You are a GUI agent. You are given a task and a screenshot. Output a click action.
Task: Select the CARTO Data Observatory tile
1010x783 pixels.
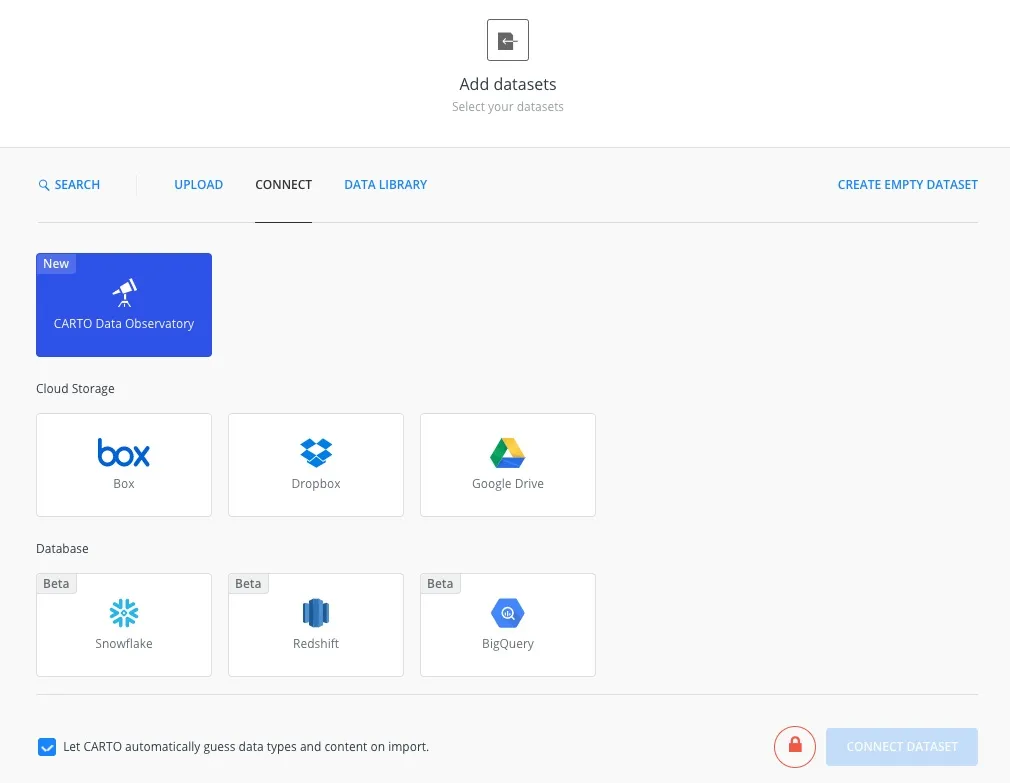point(123,305)
